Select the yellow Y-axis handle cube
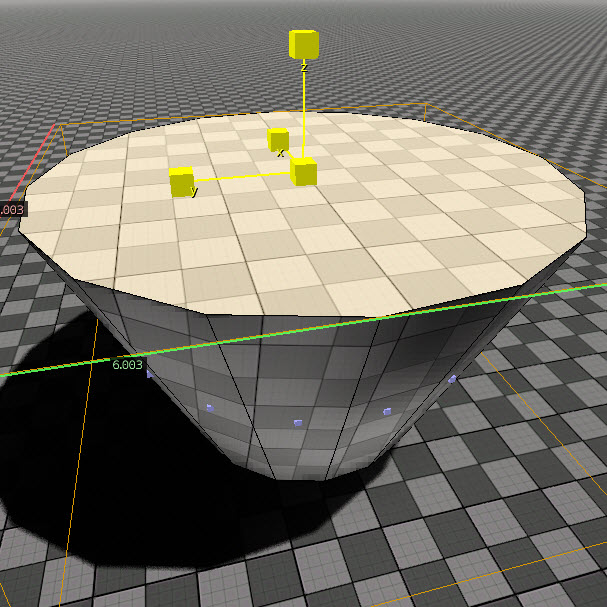 (181, 182)
